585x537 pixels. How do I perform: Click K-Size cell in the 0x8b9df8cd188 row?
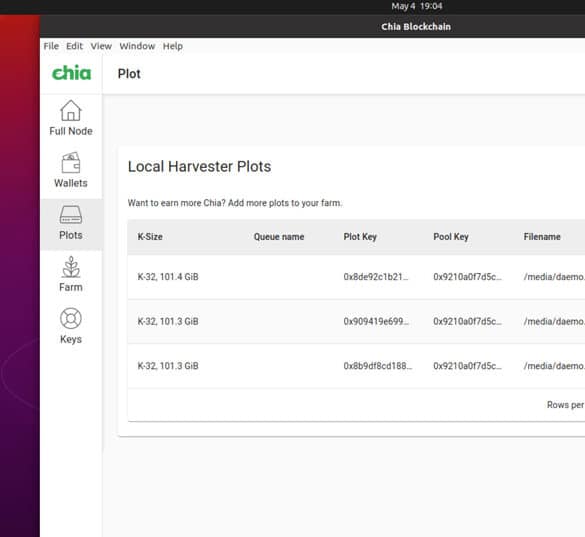pyautogui.click(x=168, y=366)
